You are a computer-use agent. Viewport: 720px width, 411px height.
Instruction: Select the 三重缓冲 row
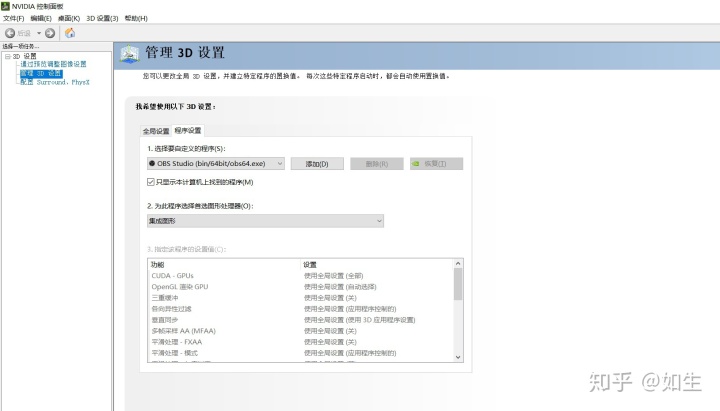300,298
